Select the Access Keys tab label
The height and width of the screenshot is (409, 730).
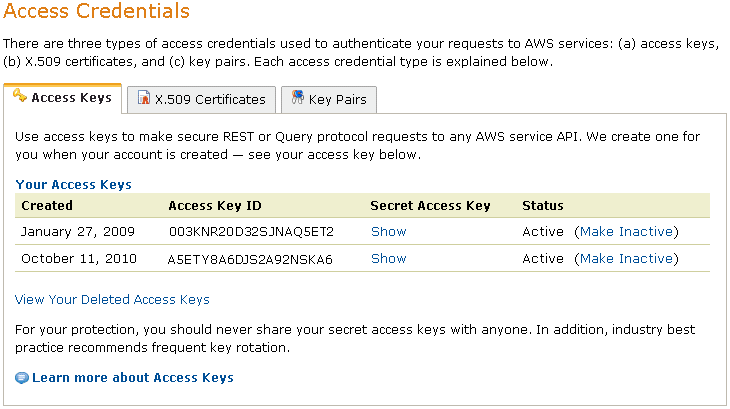(x=72, y=99)
